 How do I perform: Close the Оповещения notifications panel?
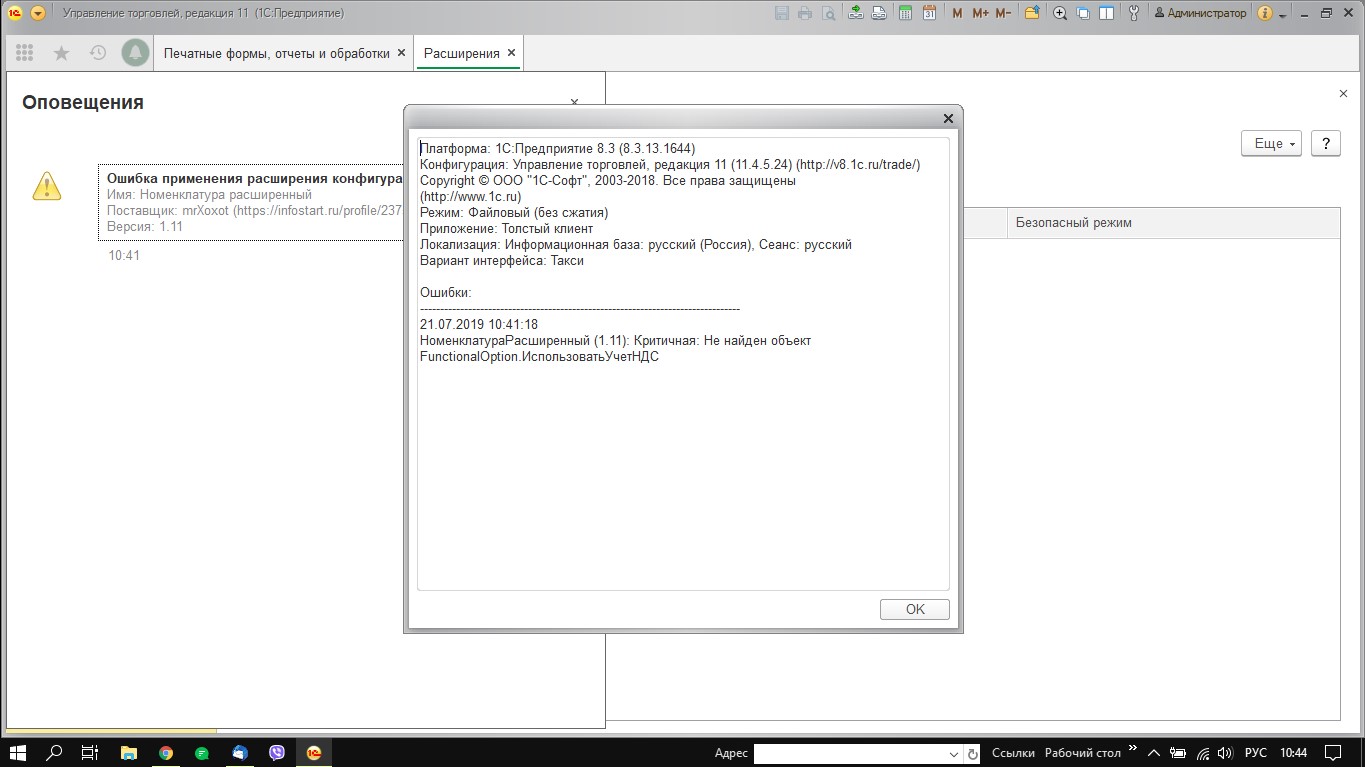coord(574,102)
